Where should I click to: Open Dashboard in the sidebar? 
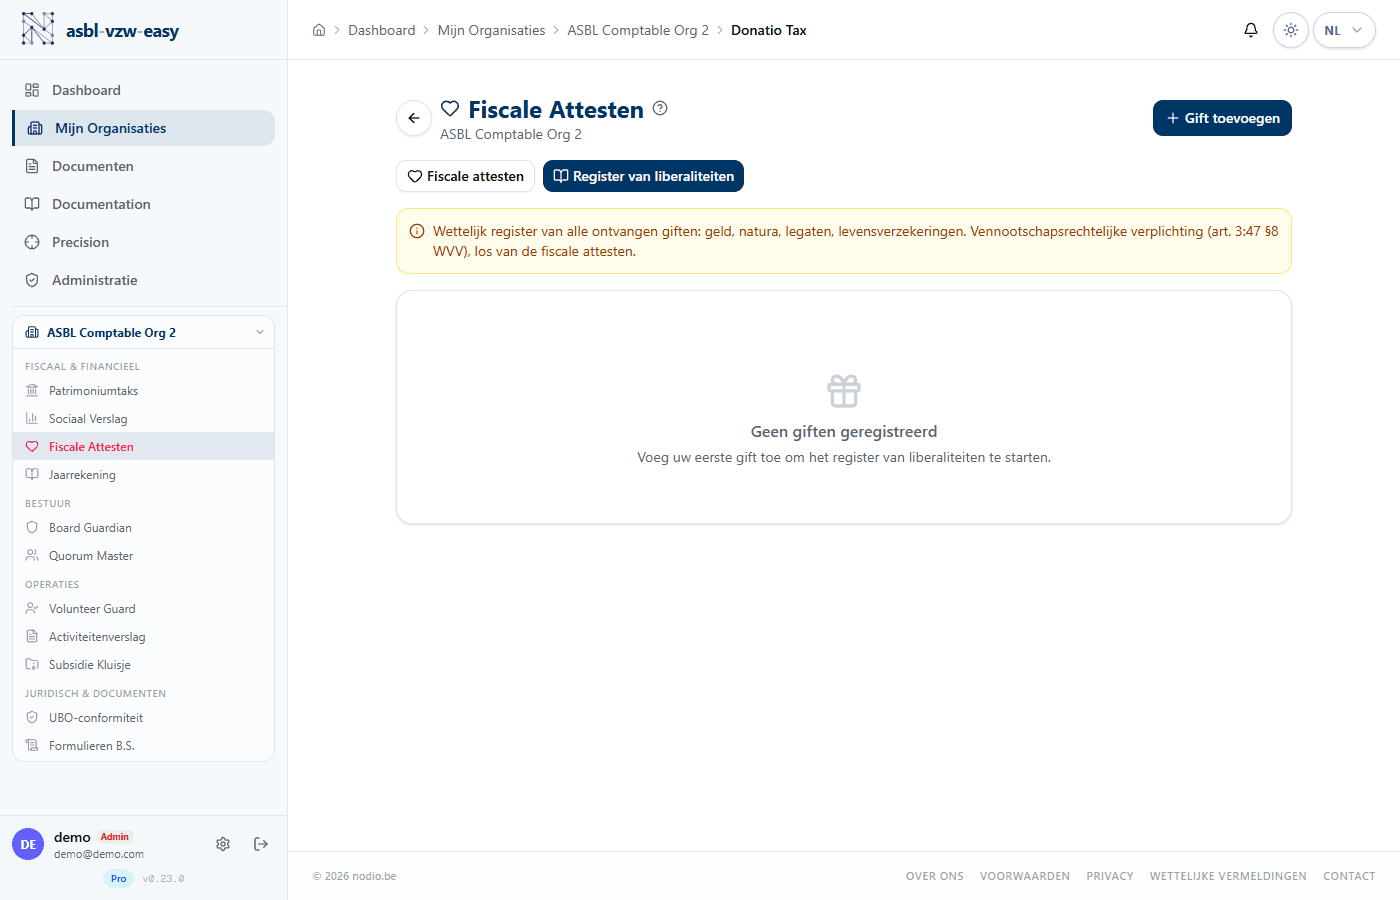(144, 90)
